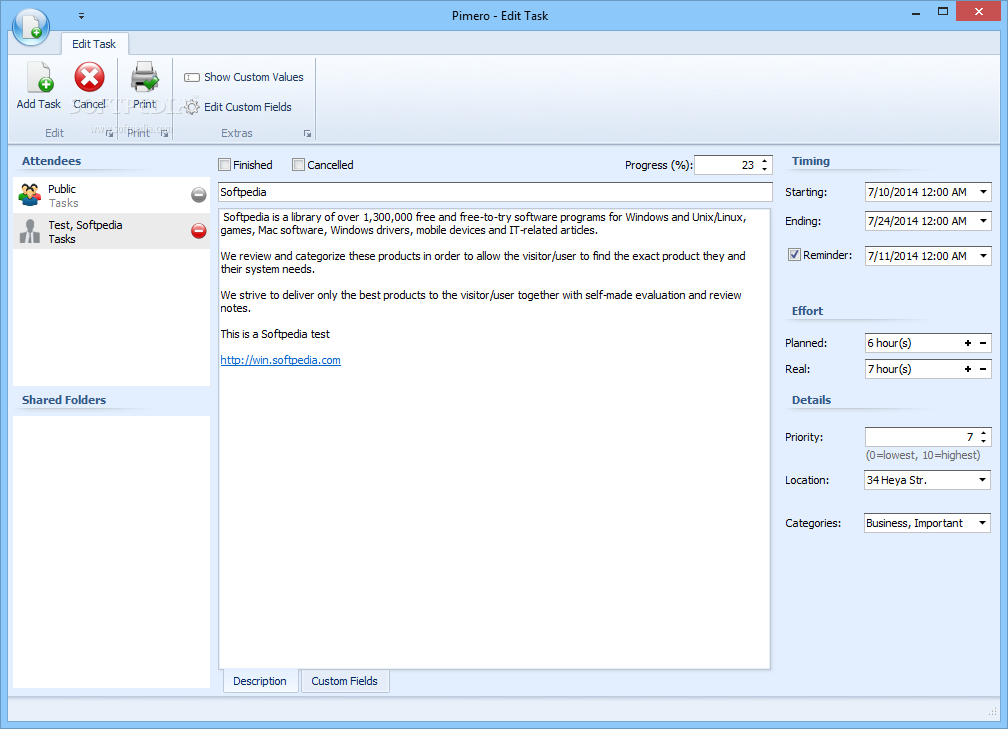Screen dimensions: 1008x729
Task: Click the Real hours field
Action: [913, 369]
